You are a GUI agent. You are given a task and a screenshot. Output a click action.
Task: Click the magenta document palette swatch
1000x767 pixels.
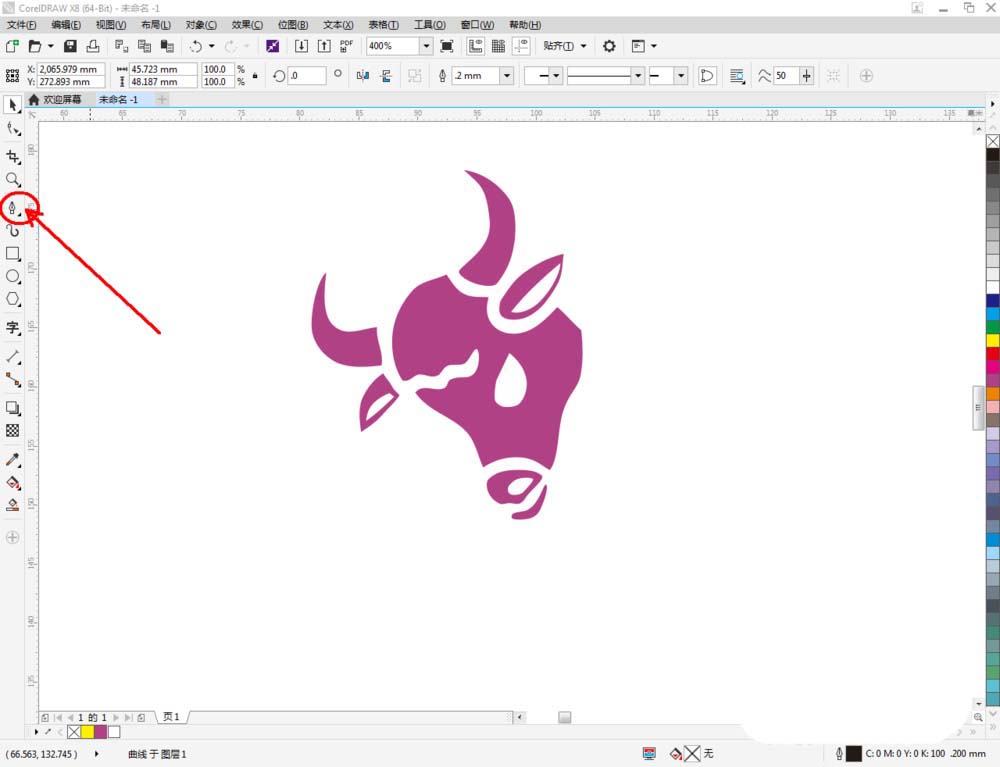coord(101,732)
